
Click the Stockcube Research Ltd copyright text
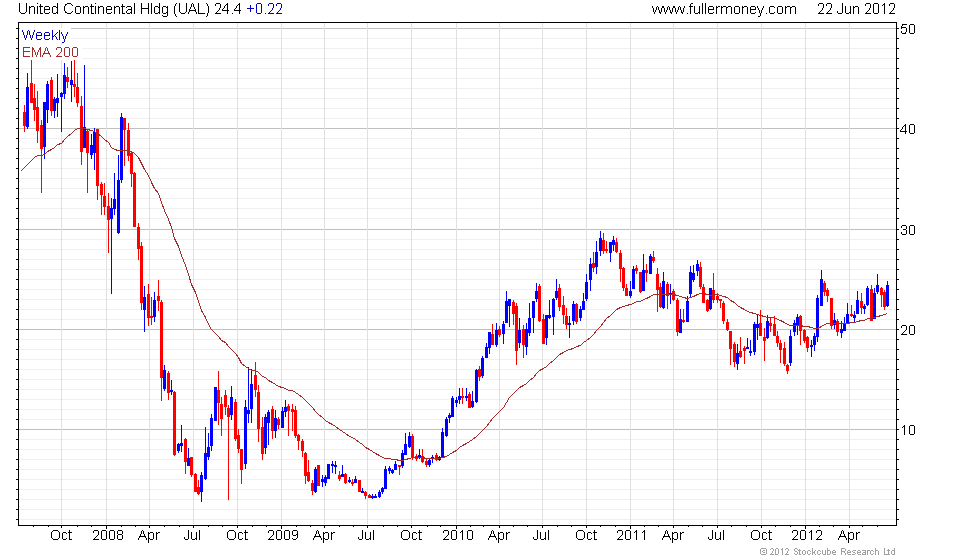pos(828,552)
